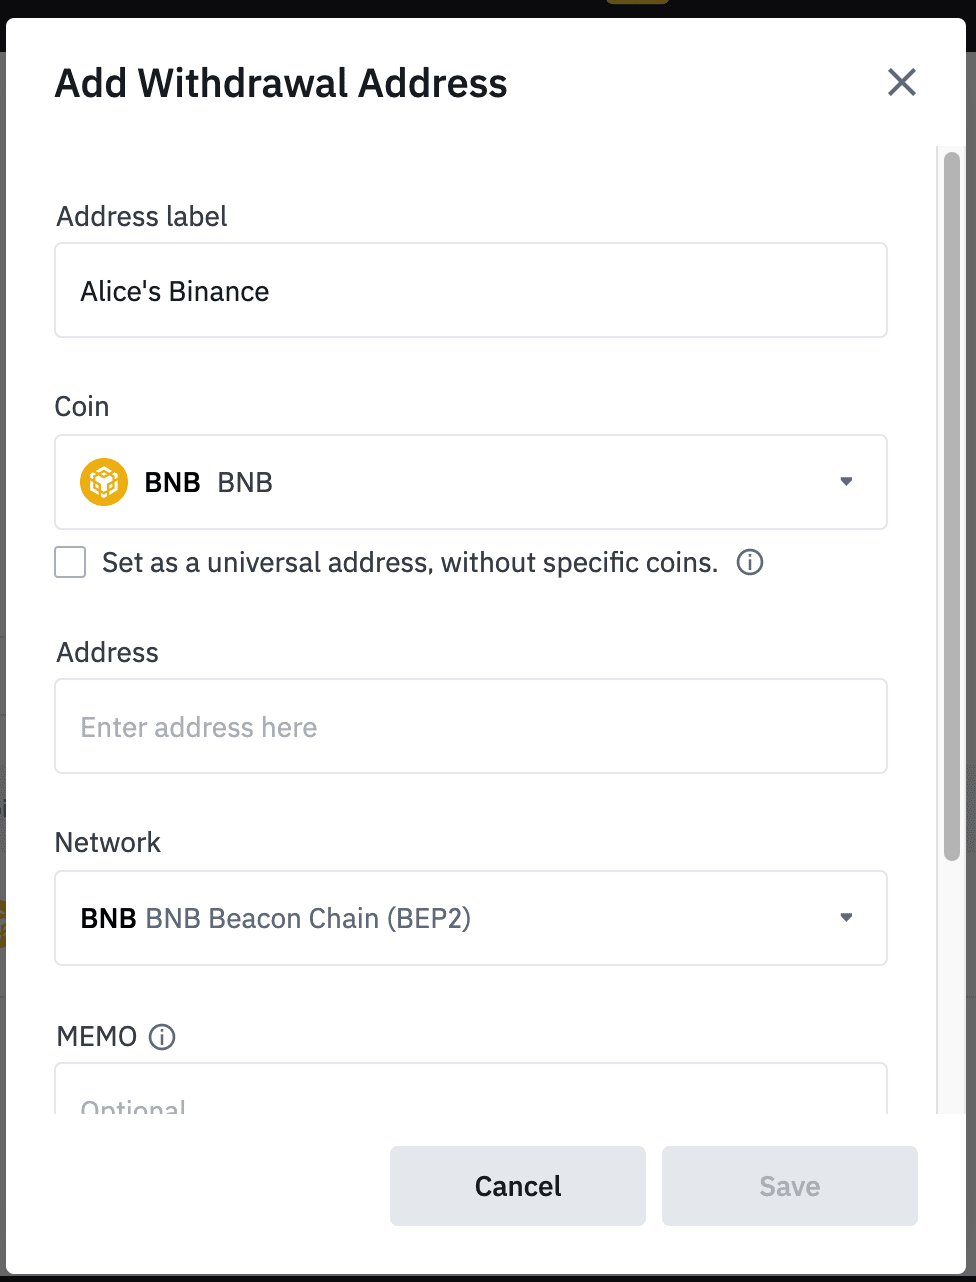Screen dimensions: 976x1282
Task: Focus the Alice's Binance address label field
Action: click(x=471, y=290)
